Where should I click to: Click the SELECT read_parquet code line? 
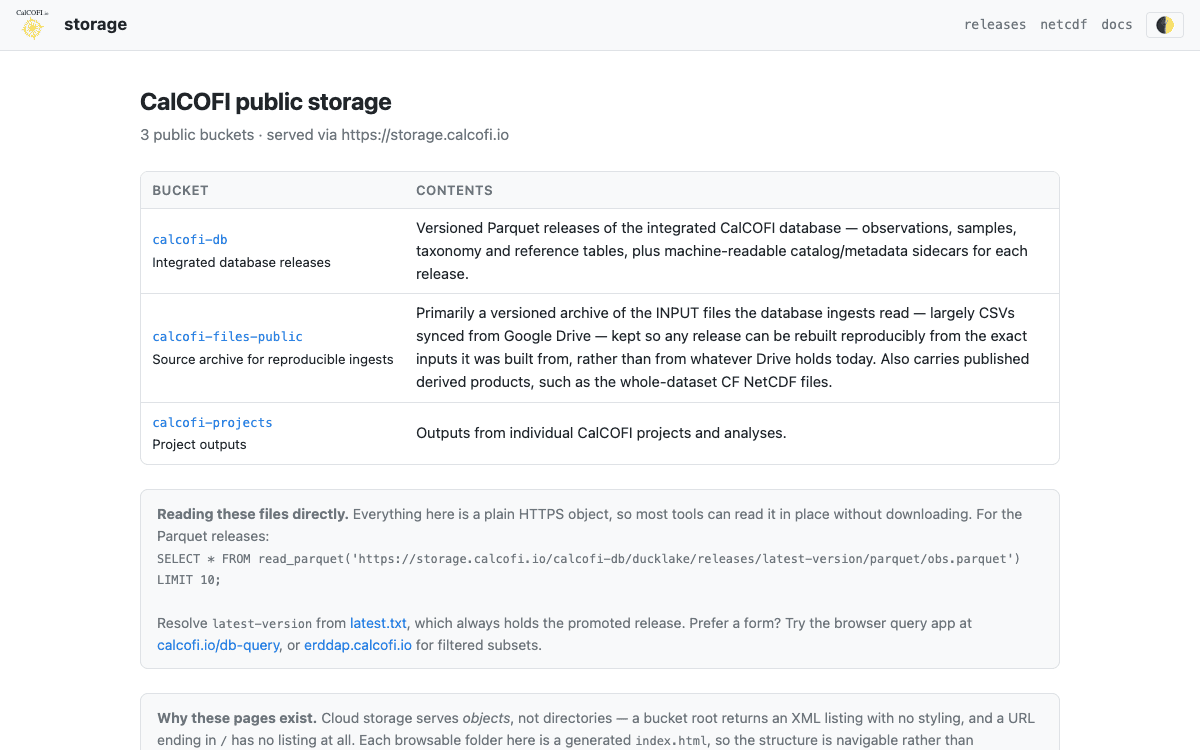[589, 559]
